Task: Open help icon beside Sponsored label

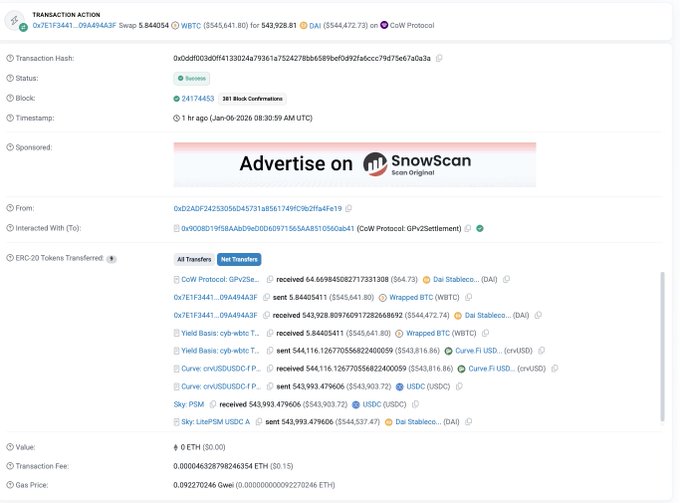Action: click(x=10, y=147)
